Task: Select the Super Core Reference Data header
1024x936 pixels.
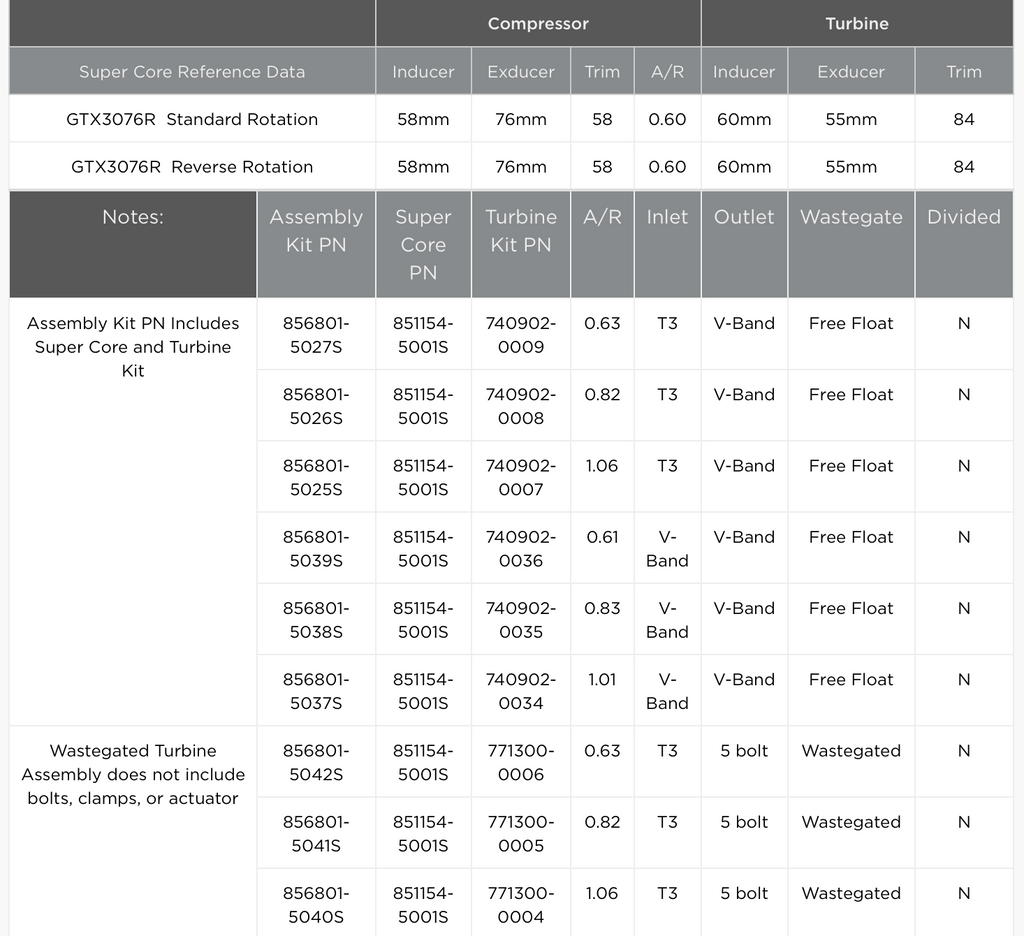Action: (192, 71)
